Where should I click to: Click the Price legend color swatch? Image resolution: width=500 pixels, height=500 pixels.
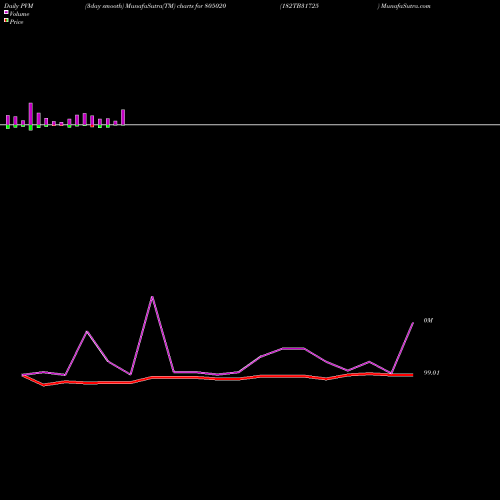6,21
